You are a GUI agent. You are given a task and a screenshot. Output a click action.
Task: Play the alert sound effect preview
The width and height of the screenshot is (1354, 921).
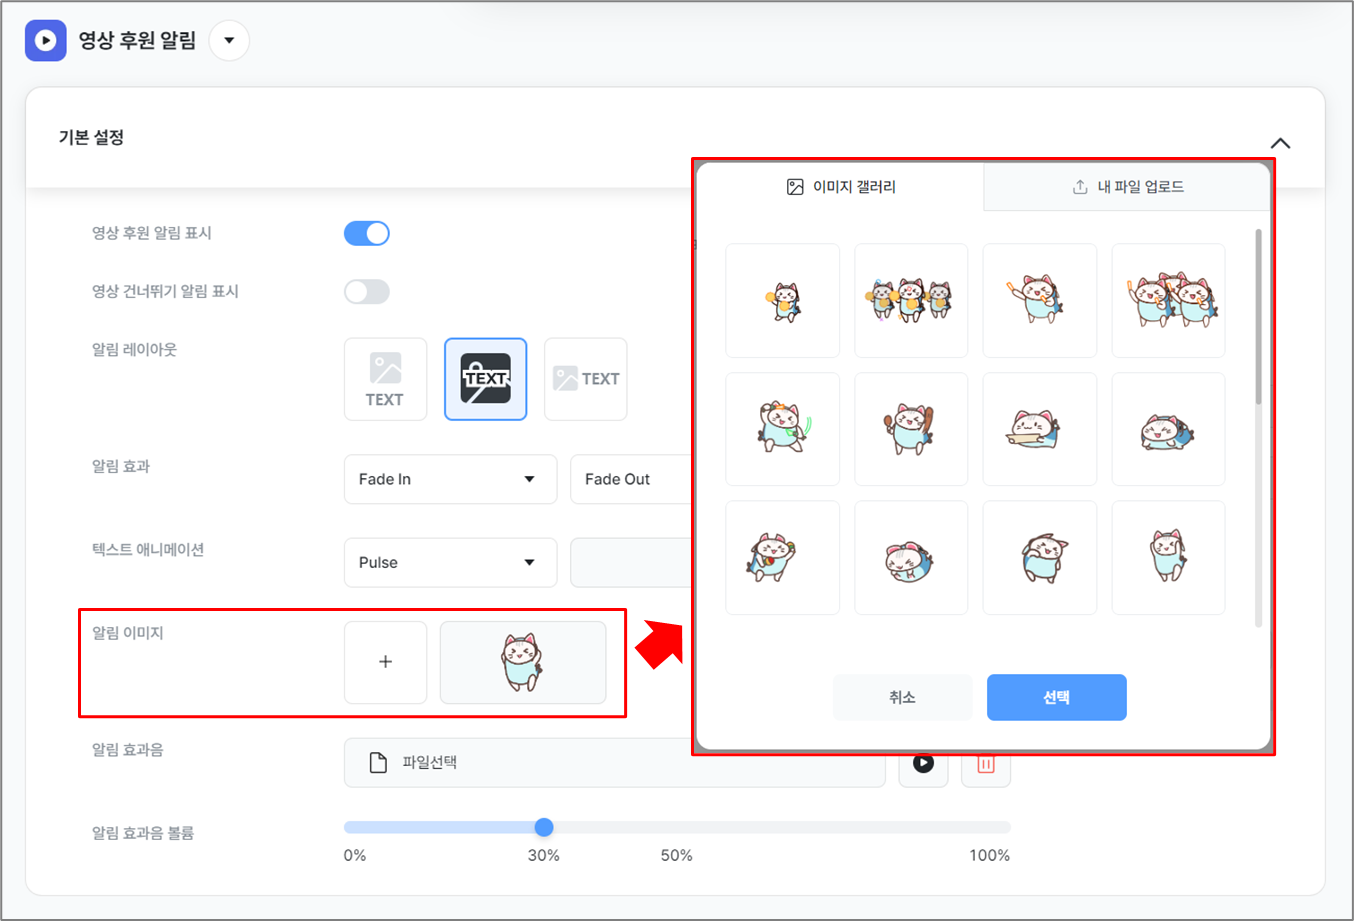click(923, 764)
